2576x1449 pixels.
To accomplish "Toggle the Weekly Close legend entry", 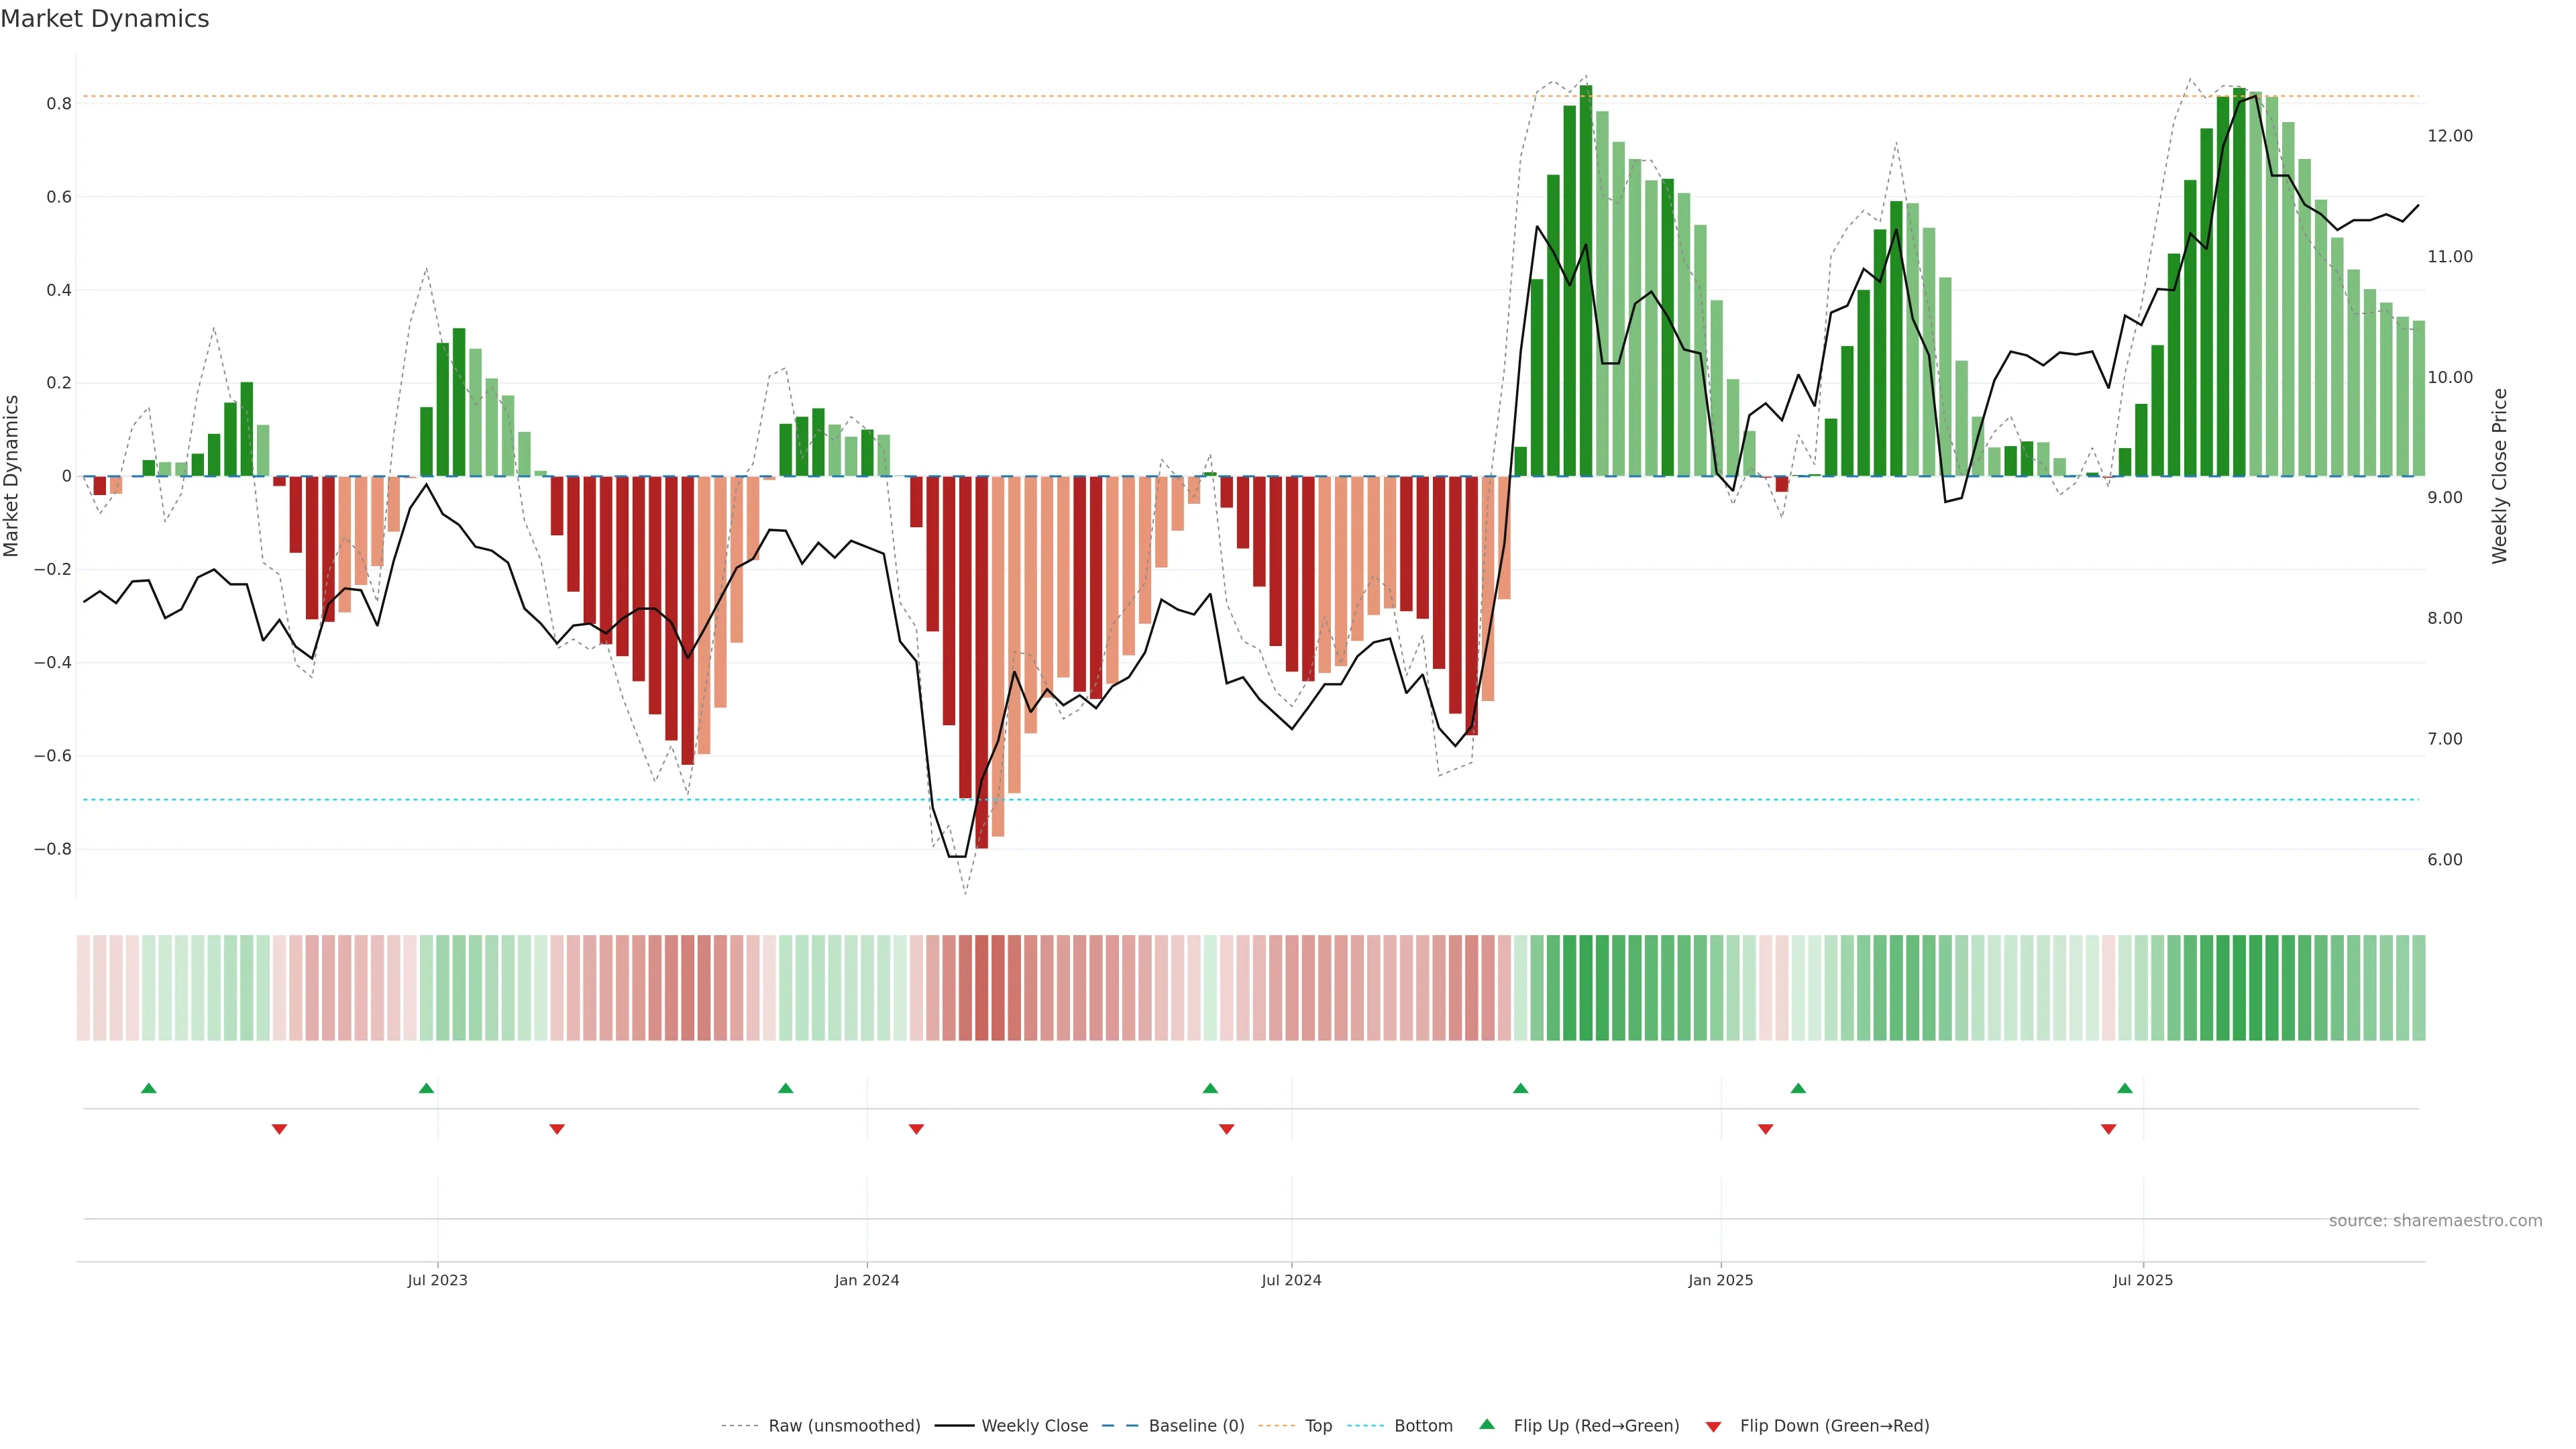I will 1034,1426.
